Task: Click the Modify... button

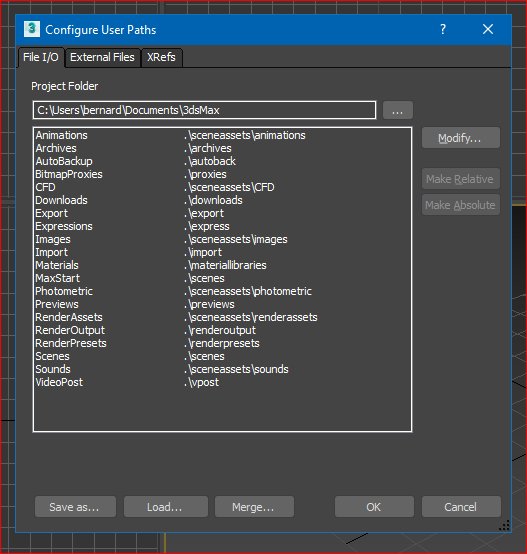Action: 461,138
